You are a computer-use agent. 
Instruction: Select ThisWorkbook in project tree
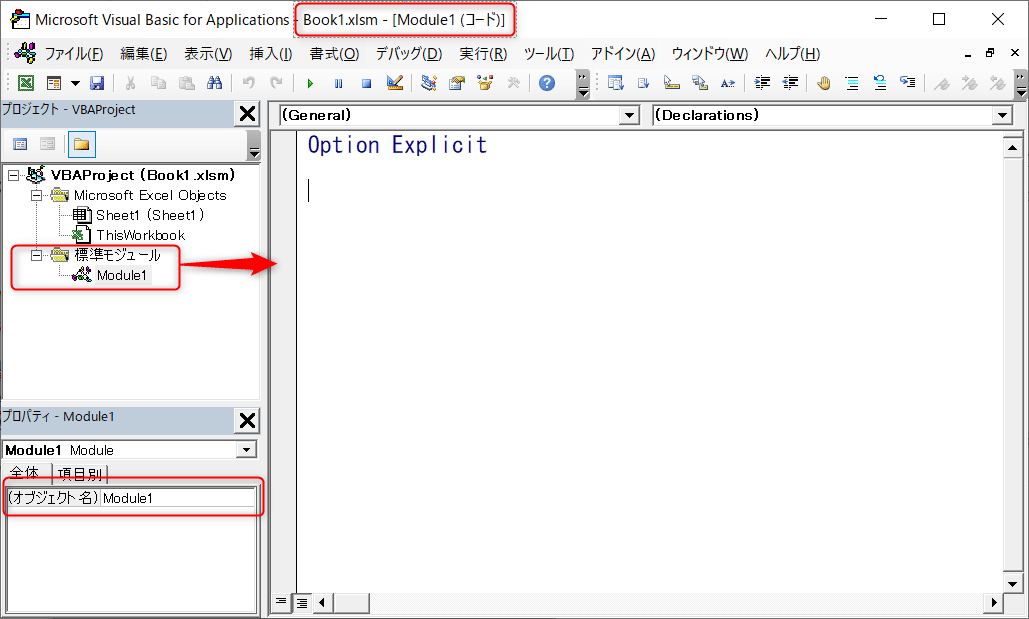pos(140,235)
